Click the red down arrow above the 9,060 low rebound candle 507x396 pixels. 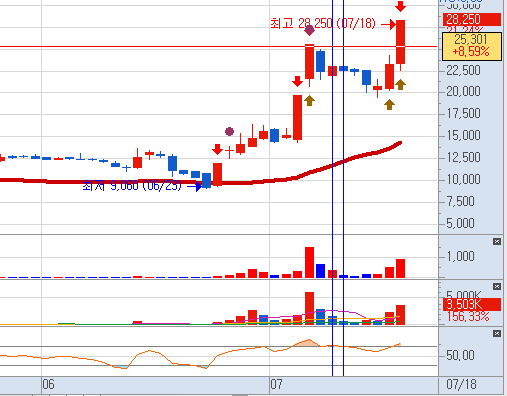(x=217, y=149)
